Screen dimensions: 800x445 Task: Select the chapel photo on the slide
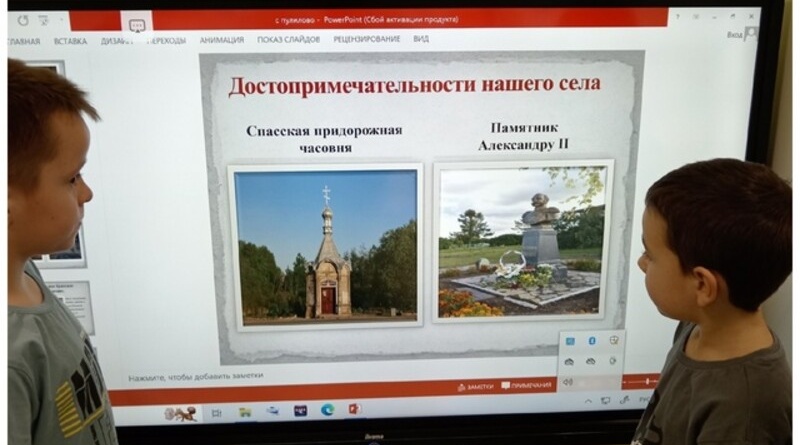(x=325, y=245)
